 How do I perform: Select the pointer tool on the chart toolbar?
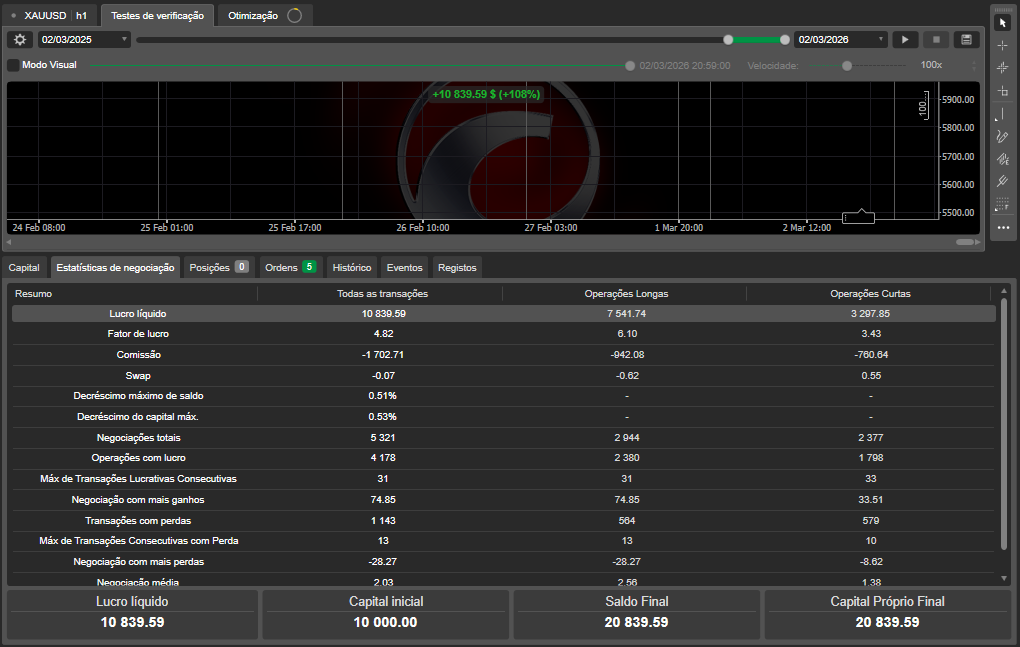pos(1003,21)
